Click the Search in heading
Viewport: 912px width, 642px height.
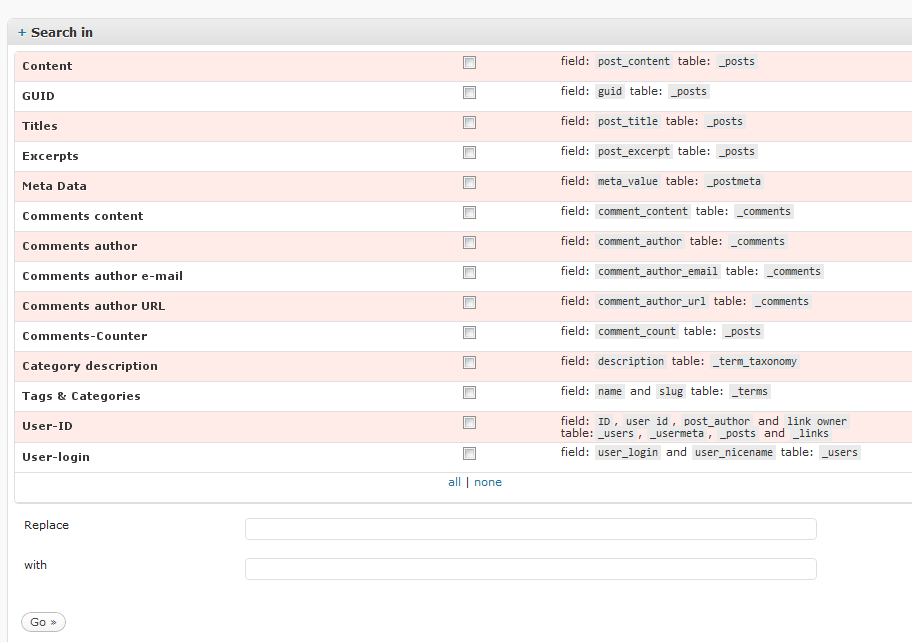pyautogui.click(x=62, y=33)
